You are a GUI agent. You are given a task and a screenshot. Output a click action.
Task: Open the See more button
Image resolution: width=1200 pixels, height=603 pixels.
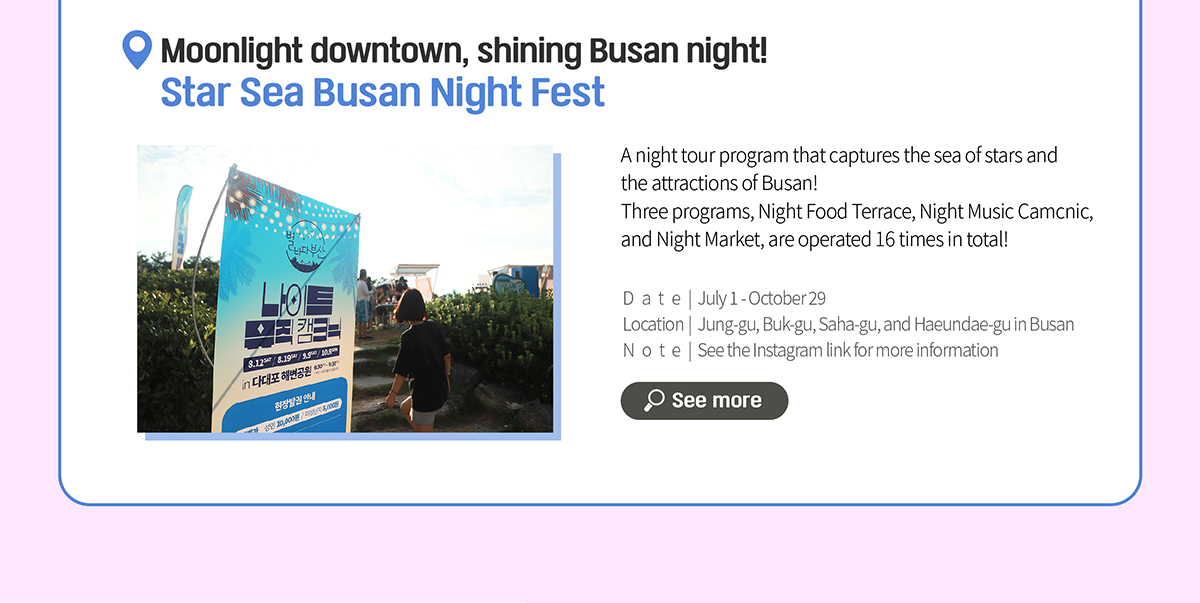coord(704,401)
